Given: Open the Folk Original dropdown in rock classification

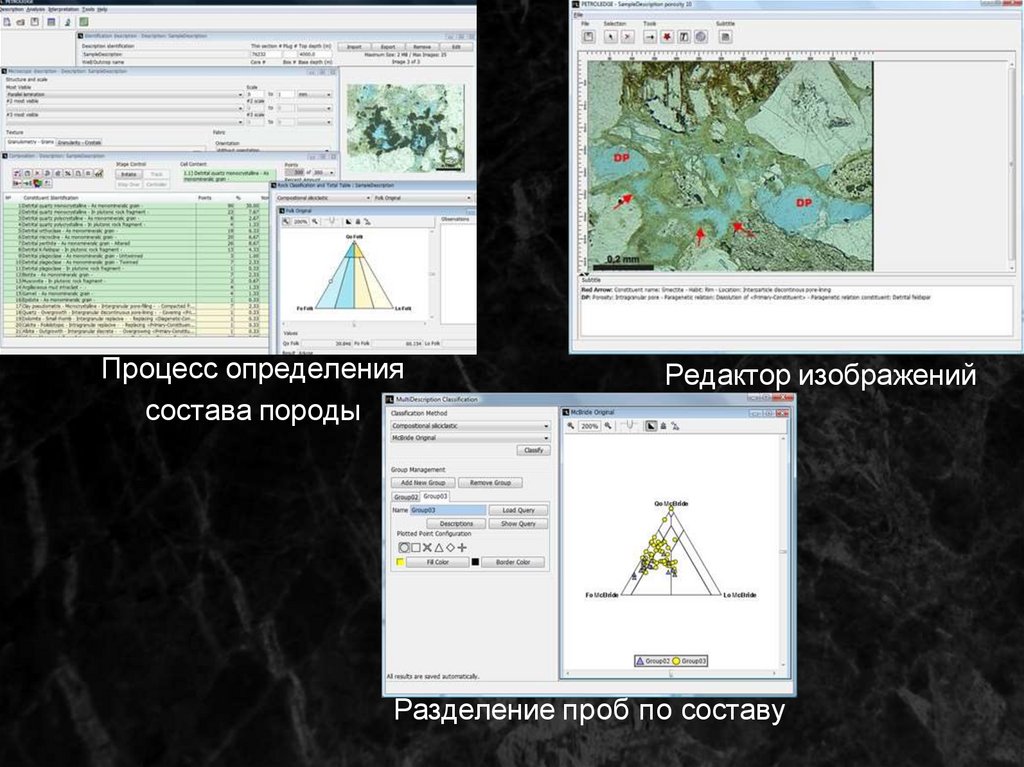Looking at the screenshot, I should pos(423,198).
